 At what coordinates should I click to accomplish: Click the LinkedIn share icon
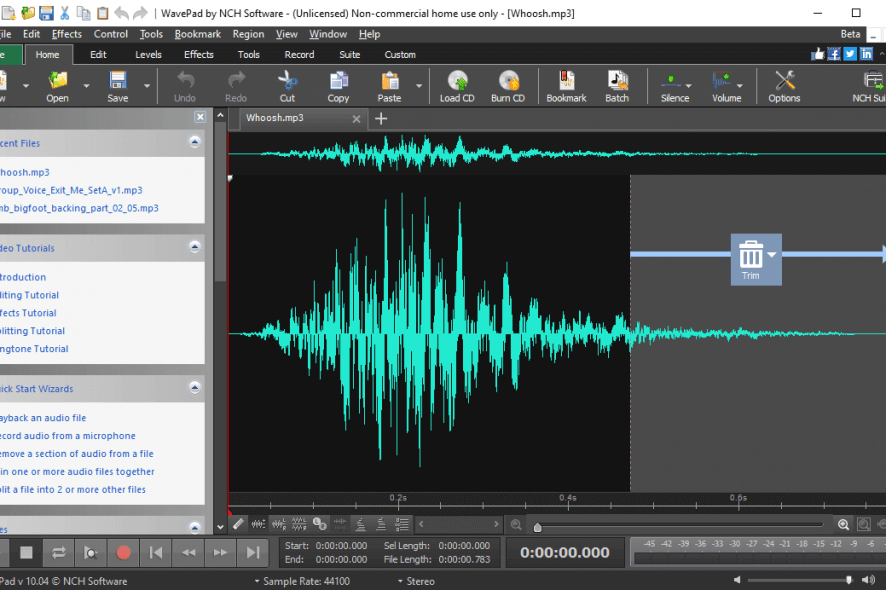pos(866,54)
